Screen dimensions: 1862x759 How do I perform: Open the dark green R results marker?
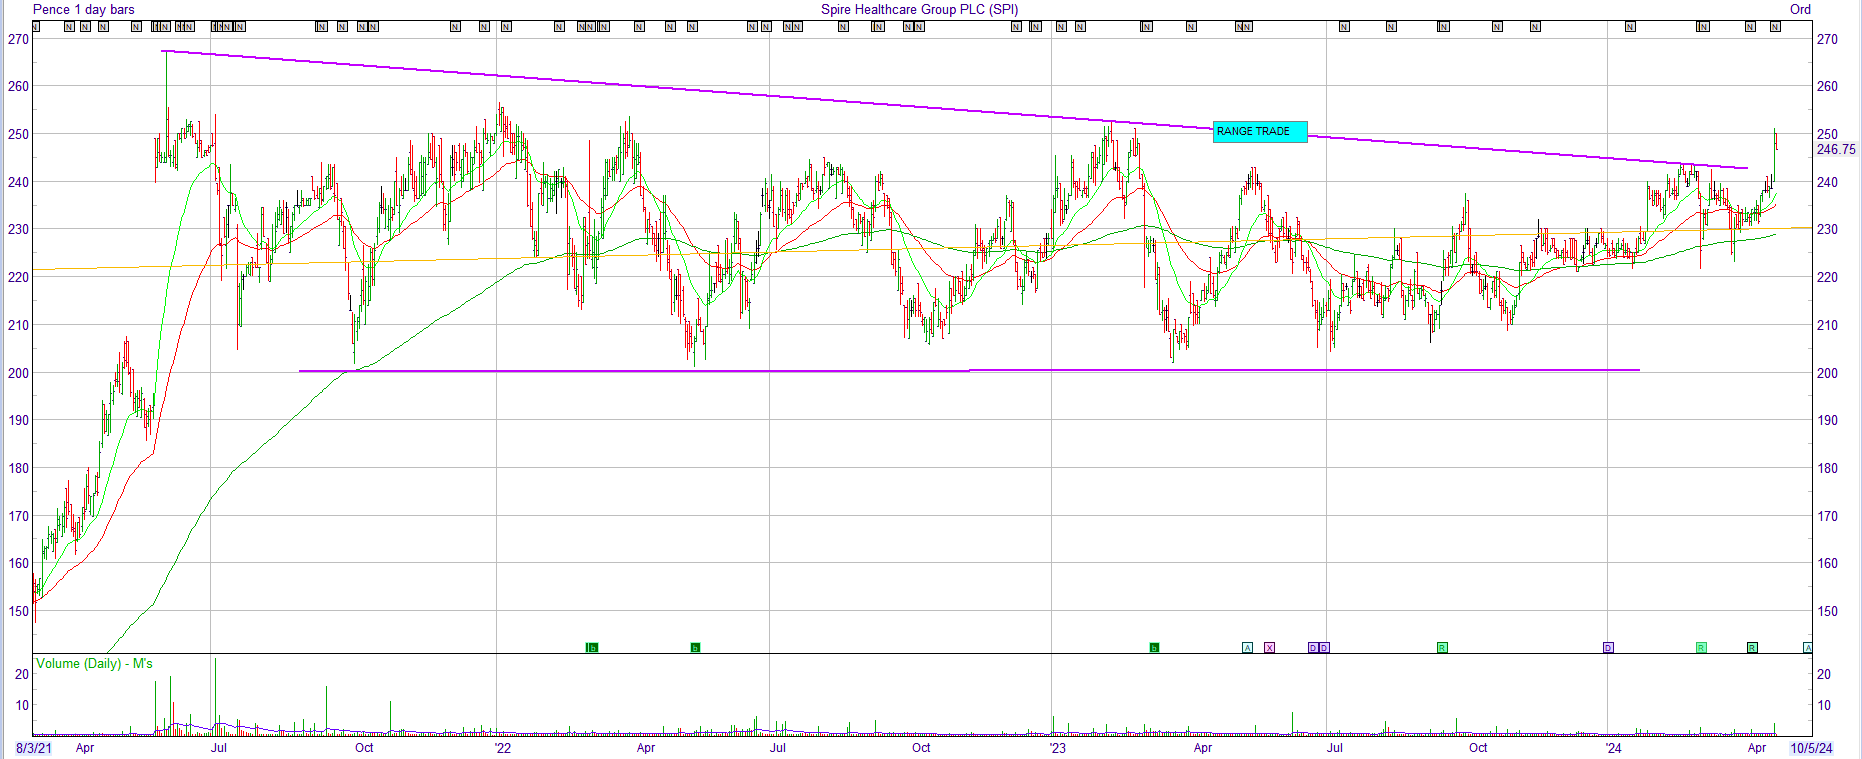coord(1752,648)
